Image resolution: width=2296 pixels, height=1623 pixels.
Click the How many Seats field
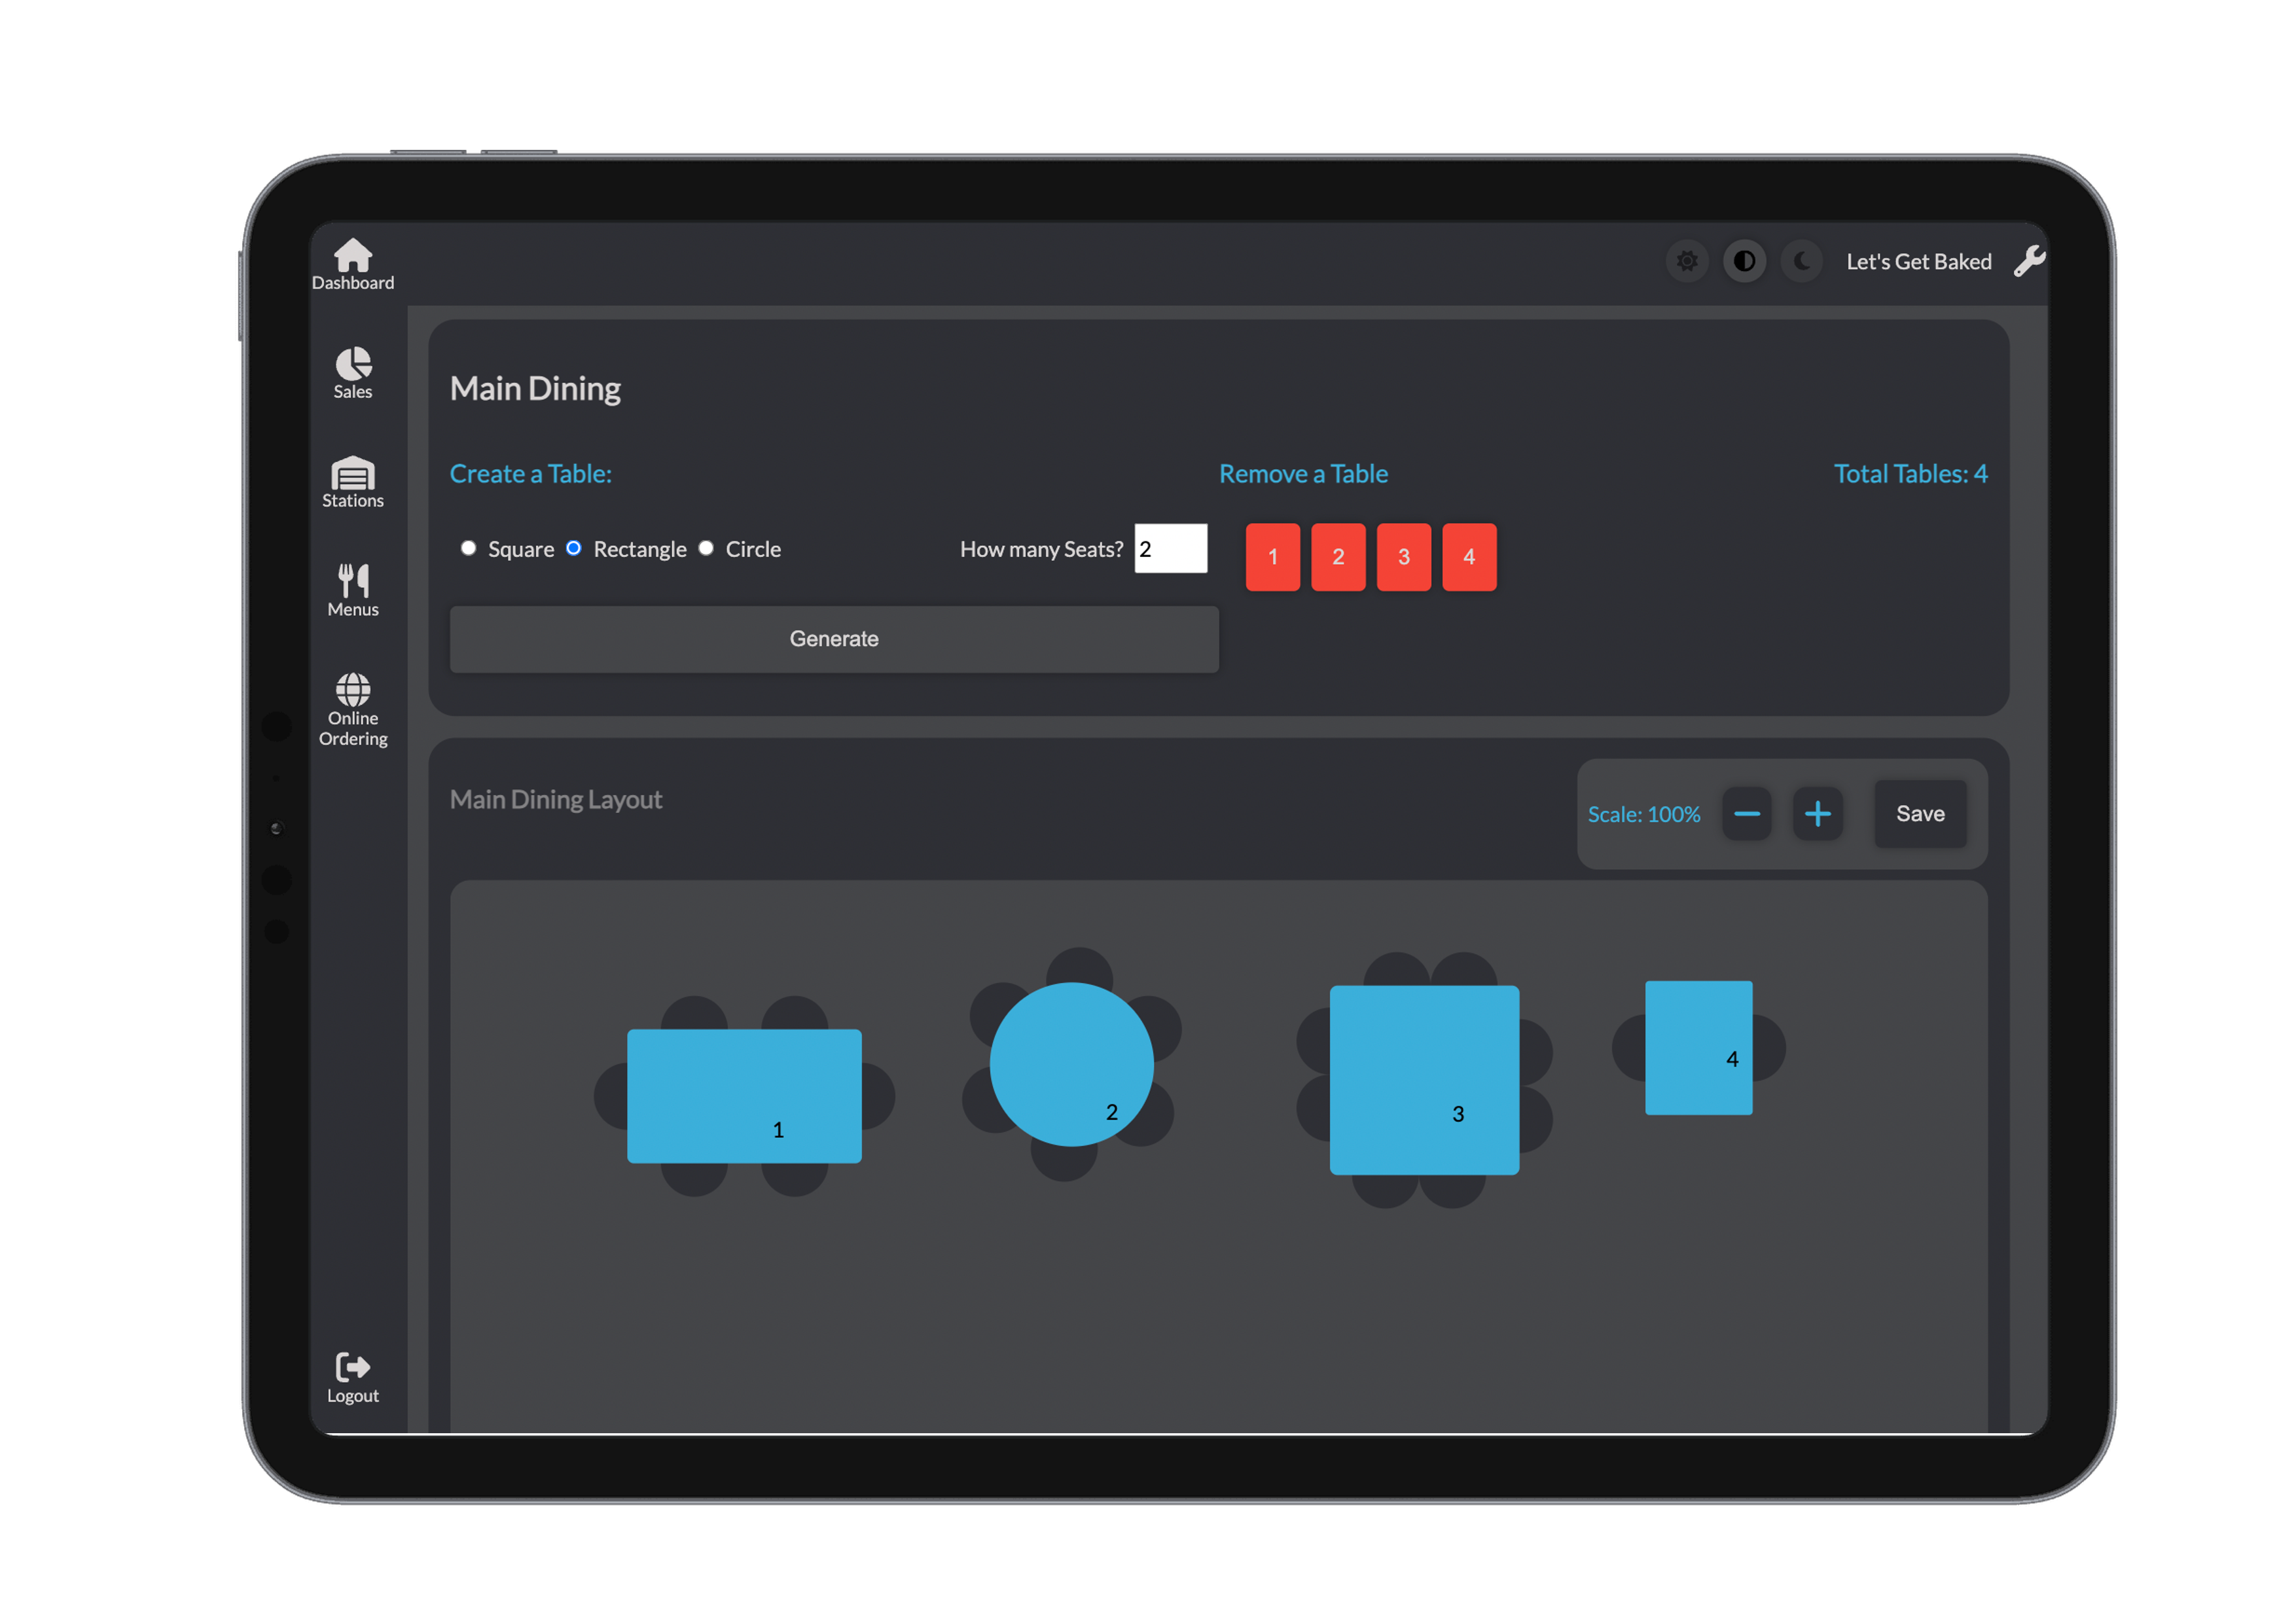1170,549
